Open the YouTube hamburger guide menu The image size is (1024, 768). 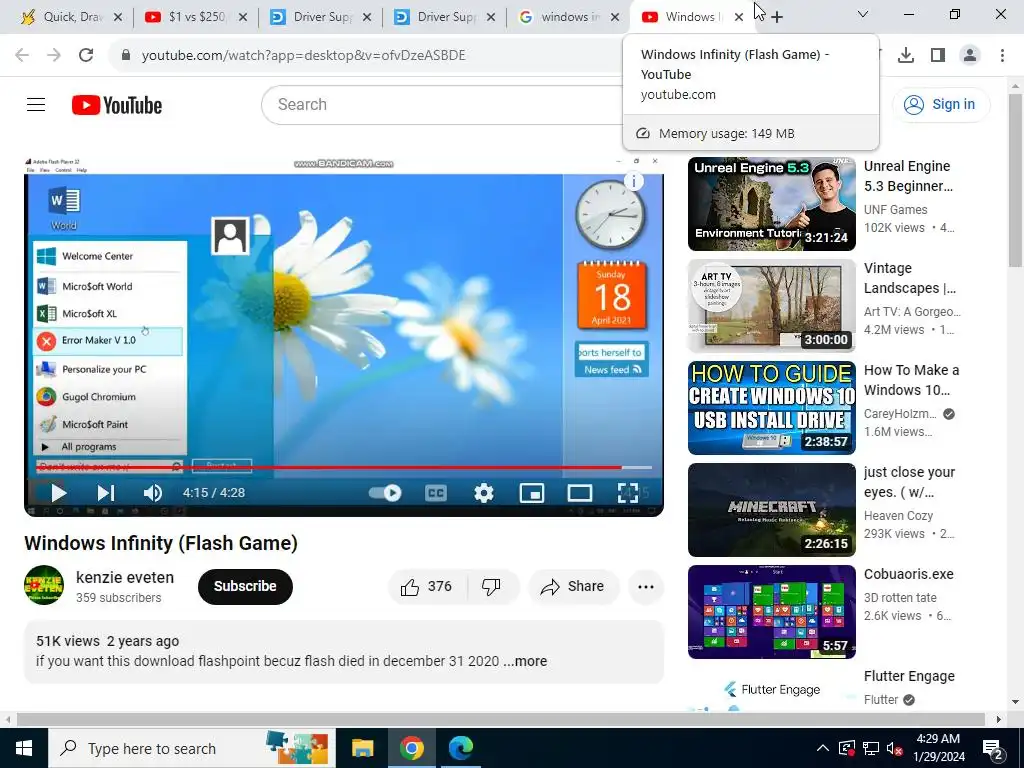pyautogui.click(x=36, y=104)
